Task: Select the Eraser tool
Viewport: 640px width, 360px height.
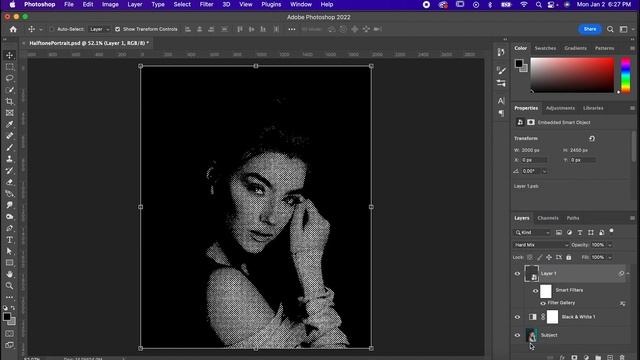Action: click(10, 182)
